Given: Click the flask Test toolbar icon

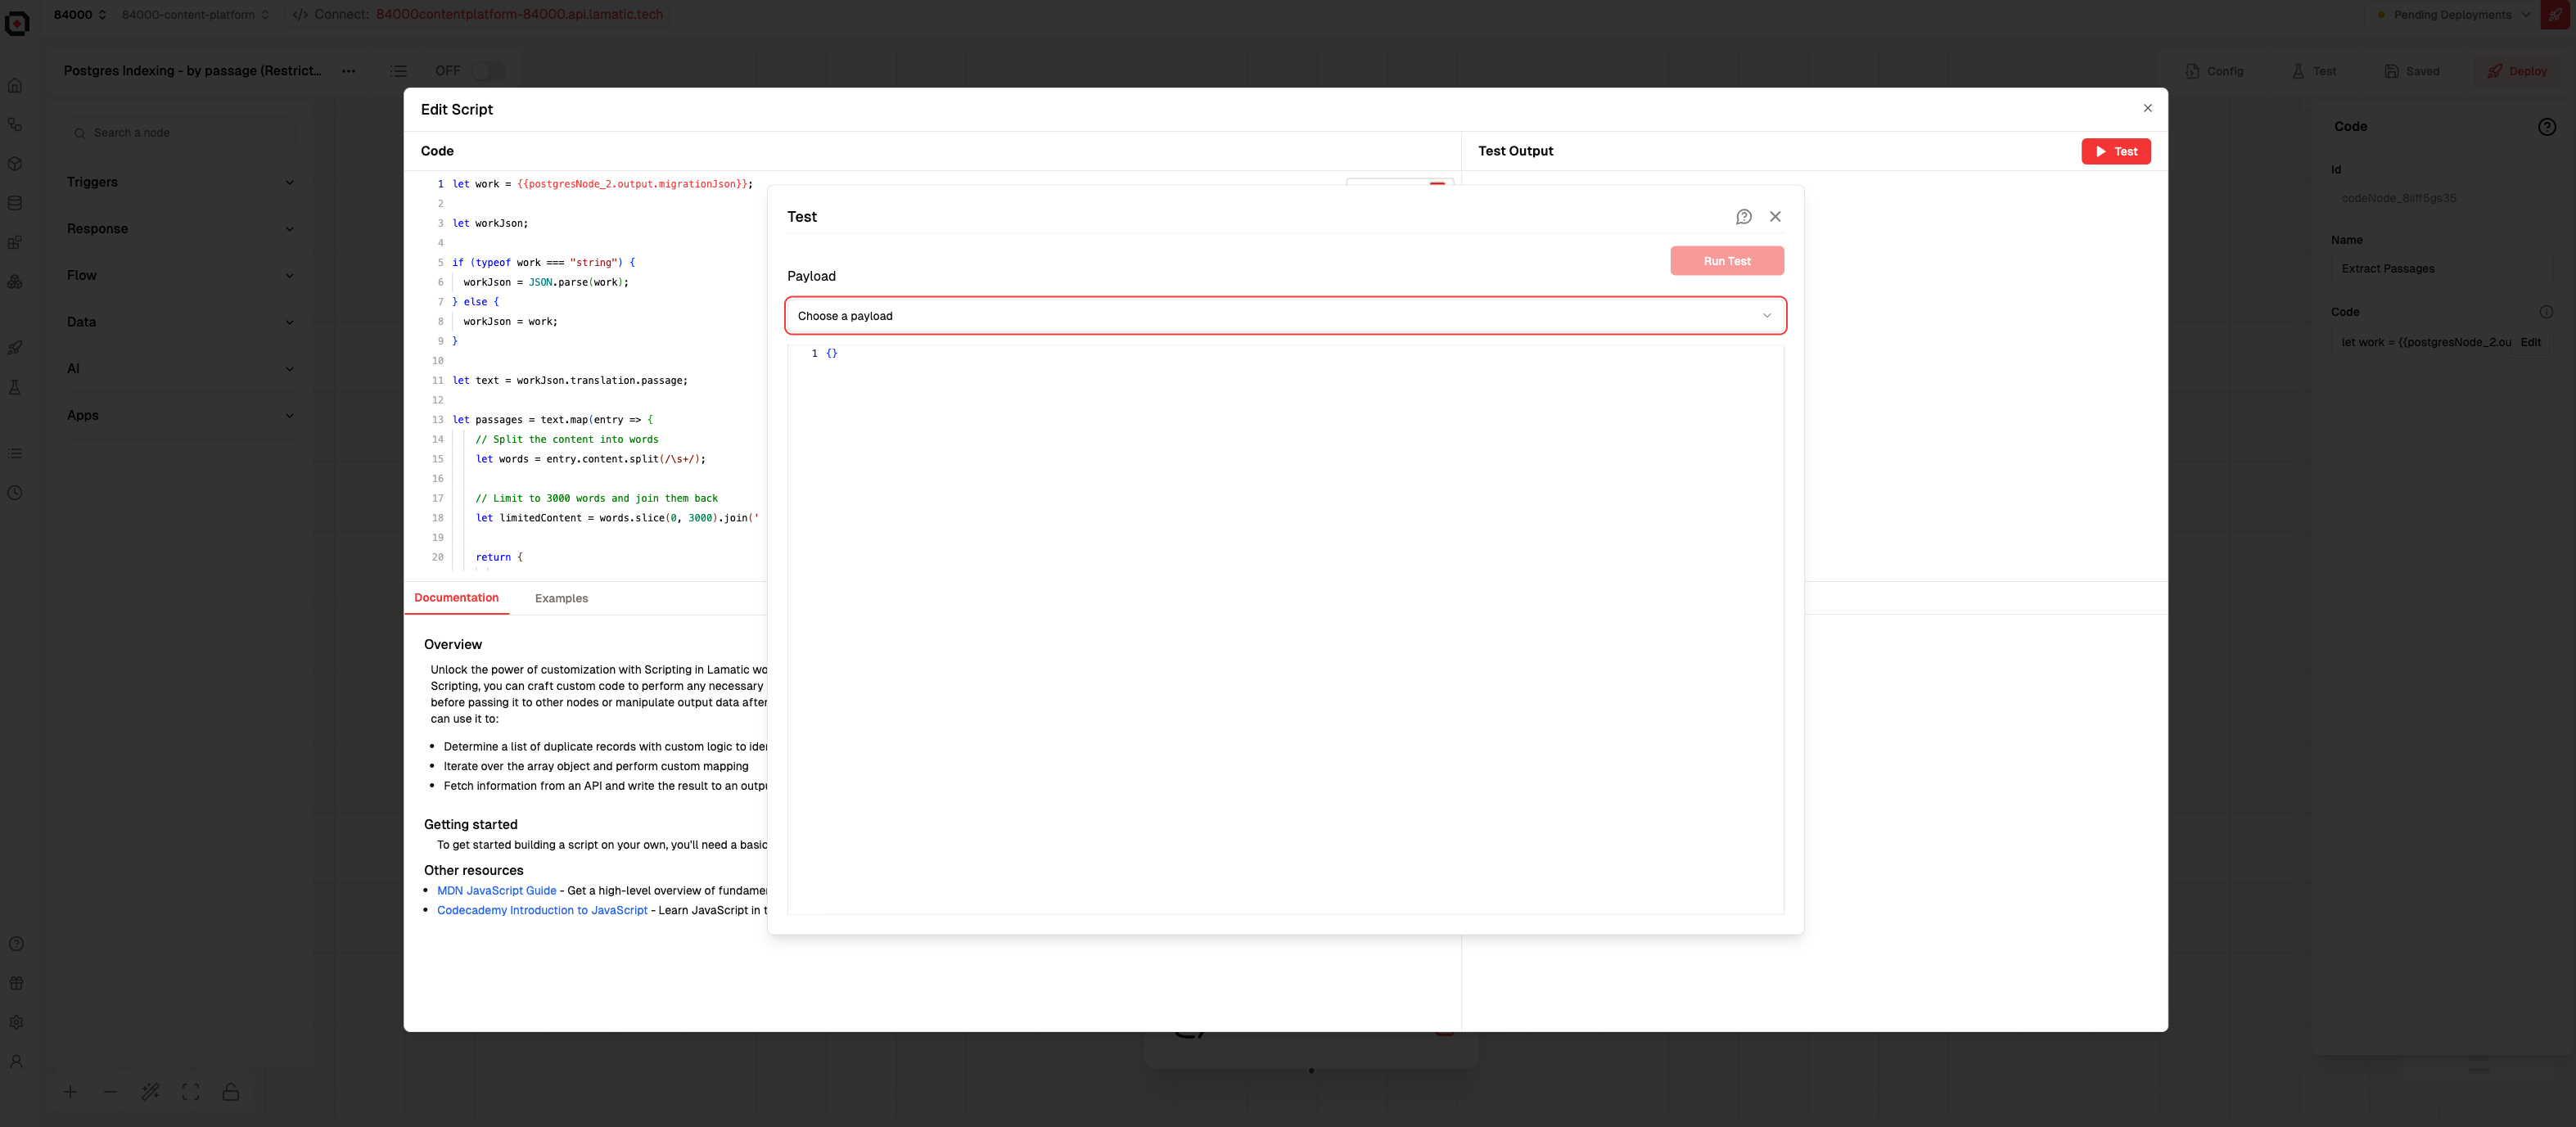Looking at the screenshot, I should coord(2314,71).
